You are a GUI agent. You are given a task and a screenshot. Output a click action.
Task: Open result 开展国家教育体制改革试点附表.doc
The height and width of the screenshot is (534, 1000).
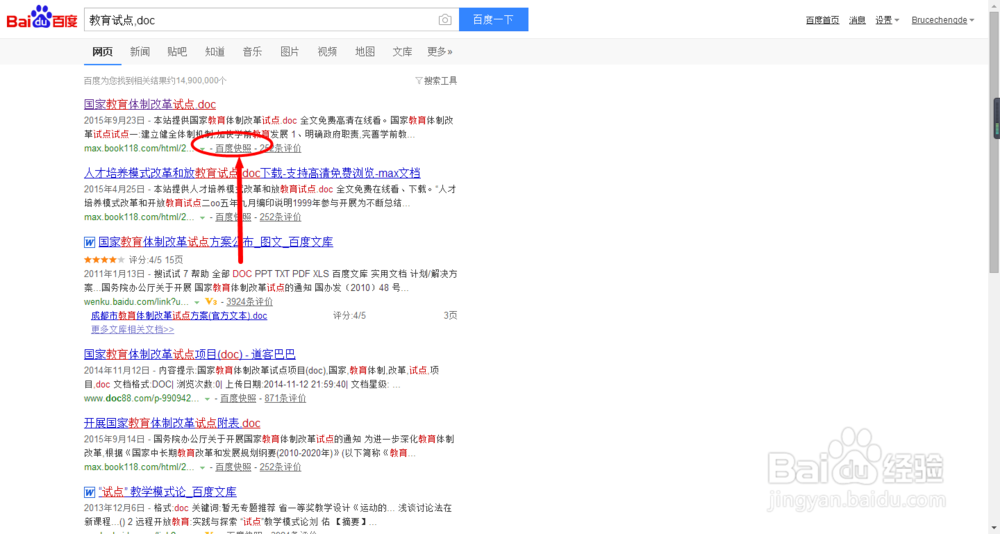[x=172, y=424]
